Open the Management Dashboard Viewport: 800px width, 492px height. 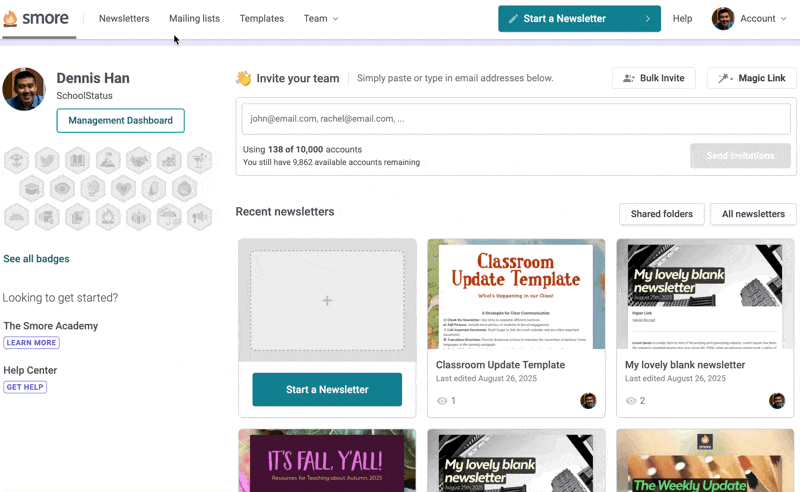(120, 120)
